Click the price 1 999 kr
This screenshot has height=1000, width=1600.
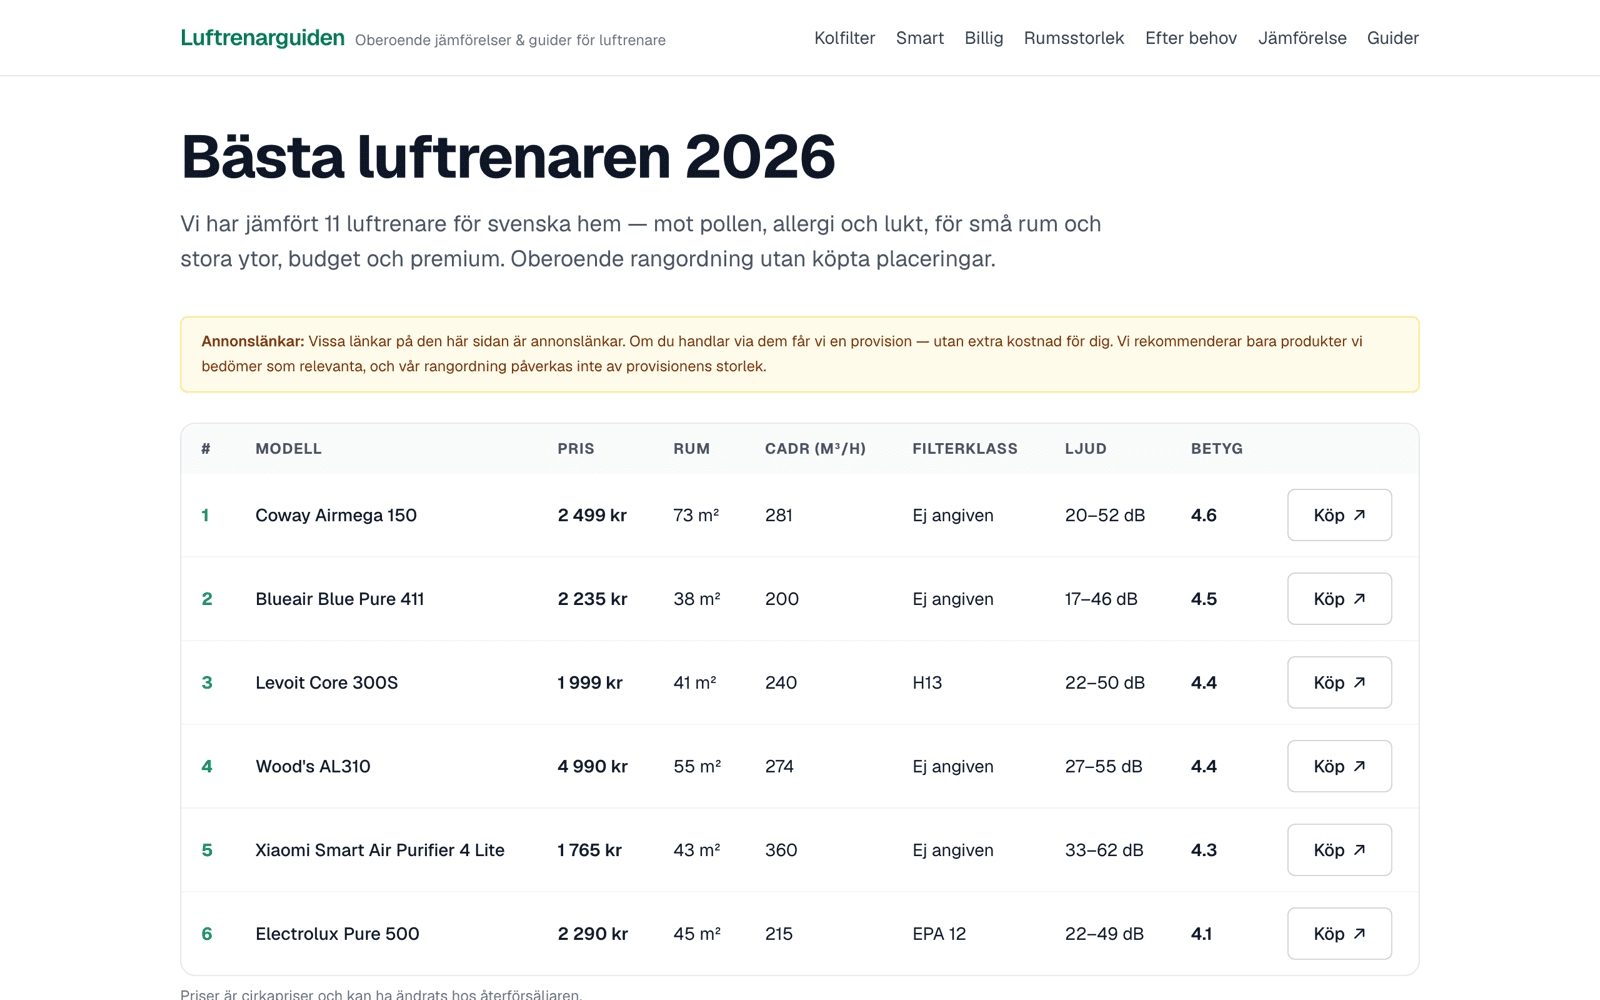[x=590, y=683]
